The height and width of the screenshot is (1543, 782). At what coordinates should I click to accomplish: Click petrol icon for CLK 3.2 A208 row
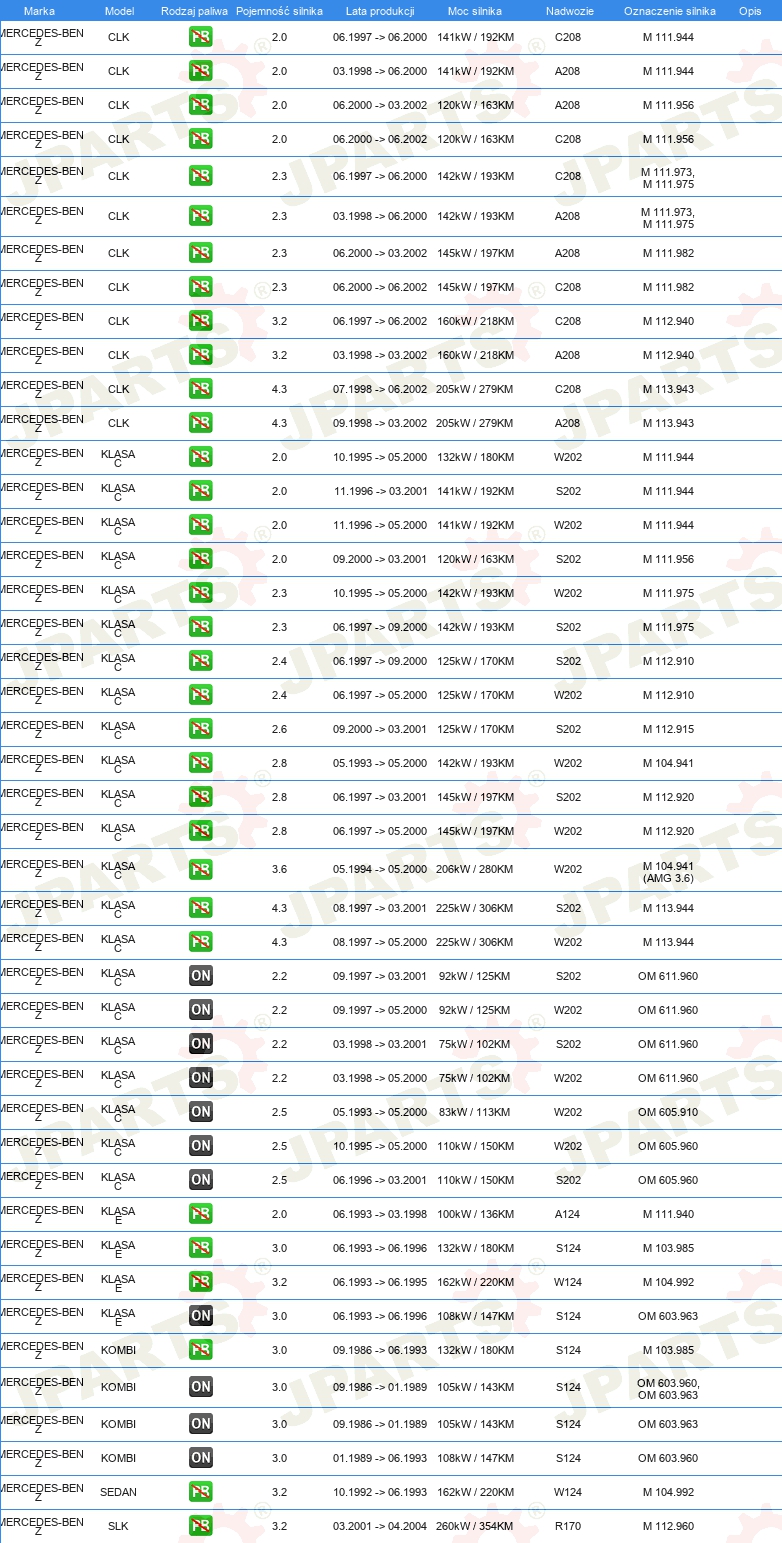click(x=201, y=355)
